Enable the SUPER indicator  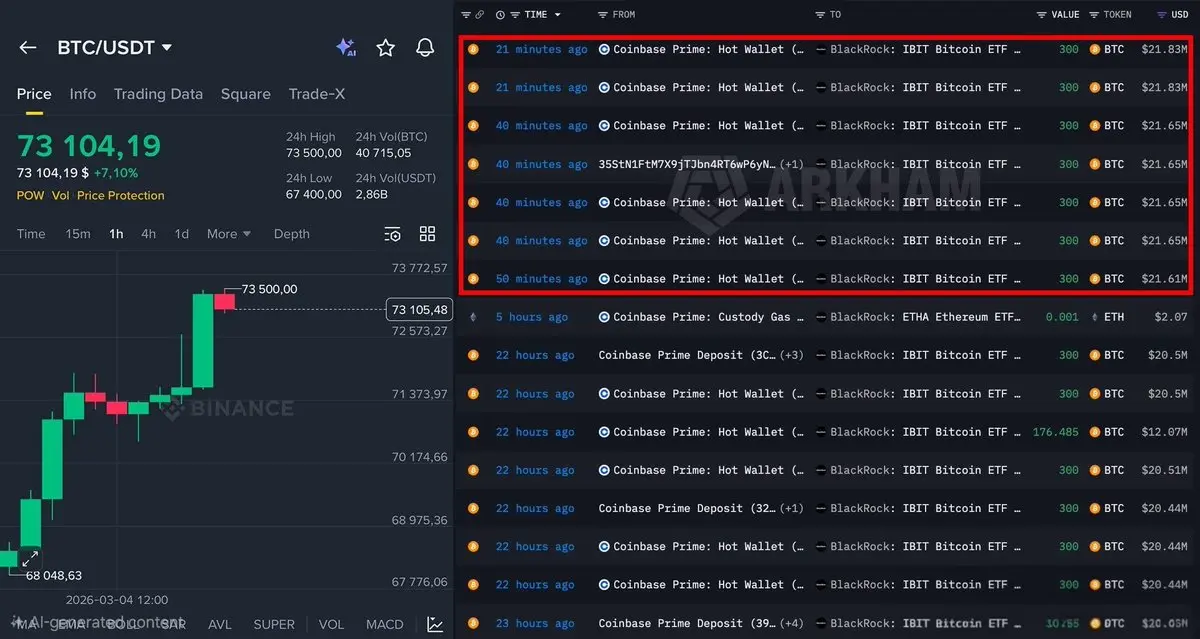(274, 624)
